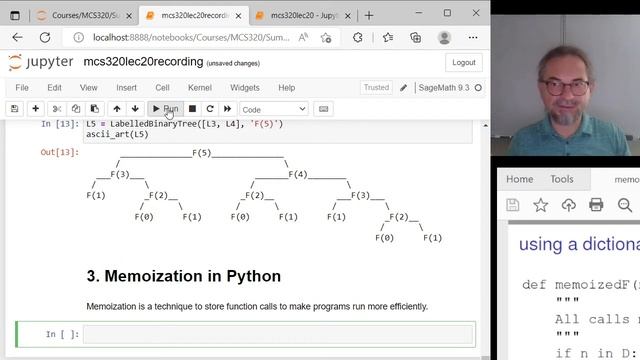
Task: Open the Collections icon in browser toolbar
Action: pos(416,38)
